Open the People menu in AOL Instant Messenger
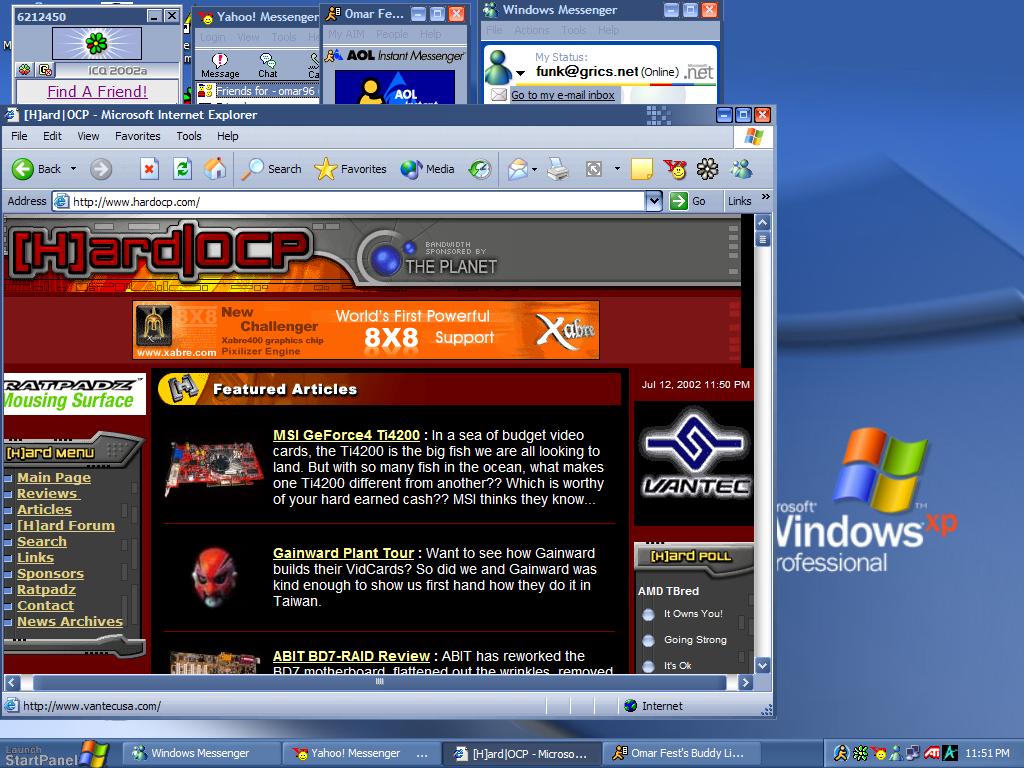The height and width of the screenshot is (768, 1024). (392, 34)
